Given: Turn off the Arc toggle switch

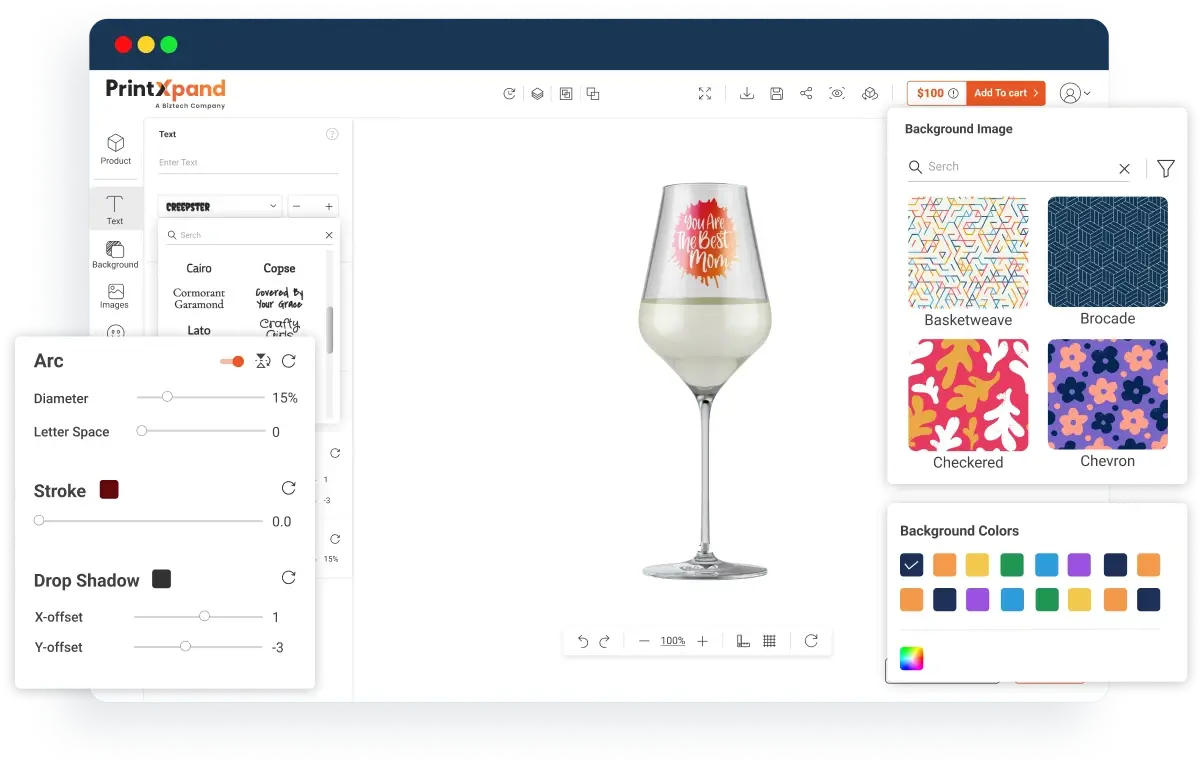Looking at the screenshot, I should 232,361.
